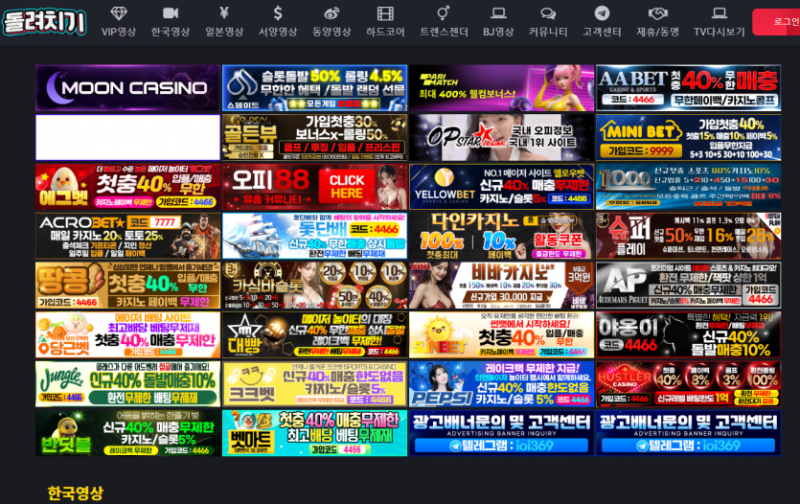Click the 서양영상 dollar sign icon
Viewport: 800px width, 504px height.
(278, 13)
